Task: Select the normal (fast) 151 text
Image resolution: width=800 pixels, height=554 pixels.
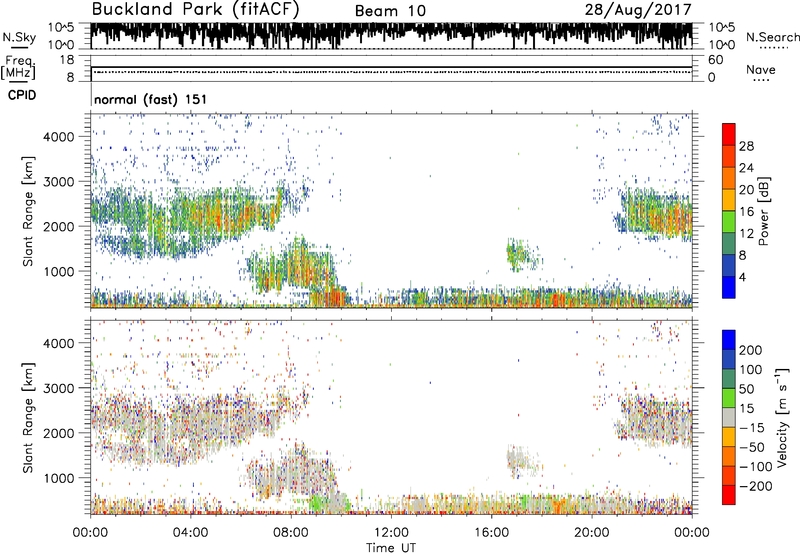Action: point(151,99)
